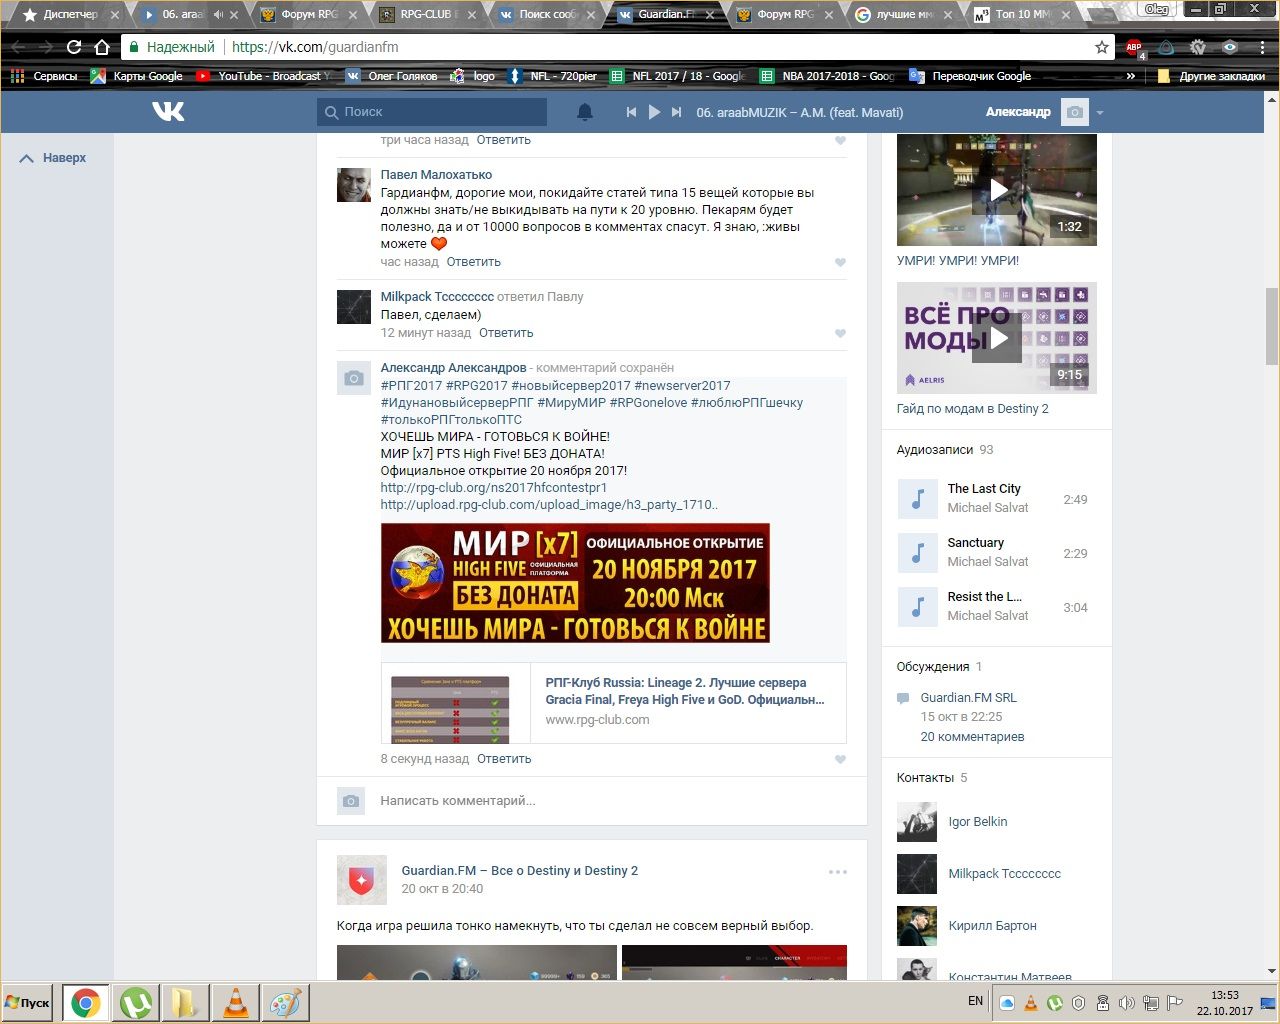Viewport: 1280px width, 1024px height.
Task: Click camera icon beside comment field
Action: click(351, 801)
